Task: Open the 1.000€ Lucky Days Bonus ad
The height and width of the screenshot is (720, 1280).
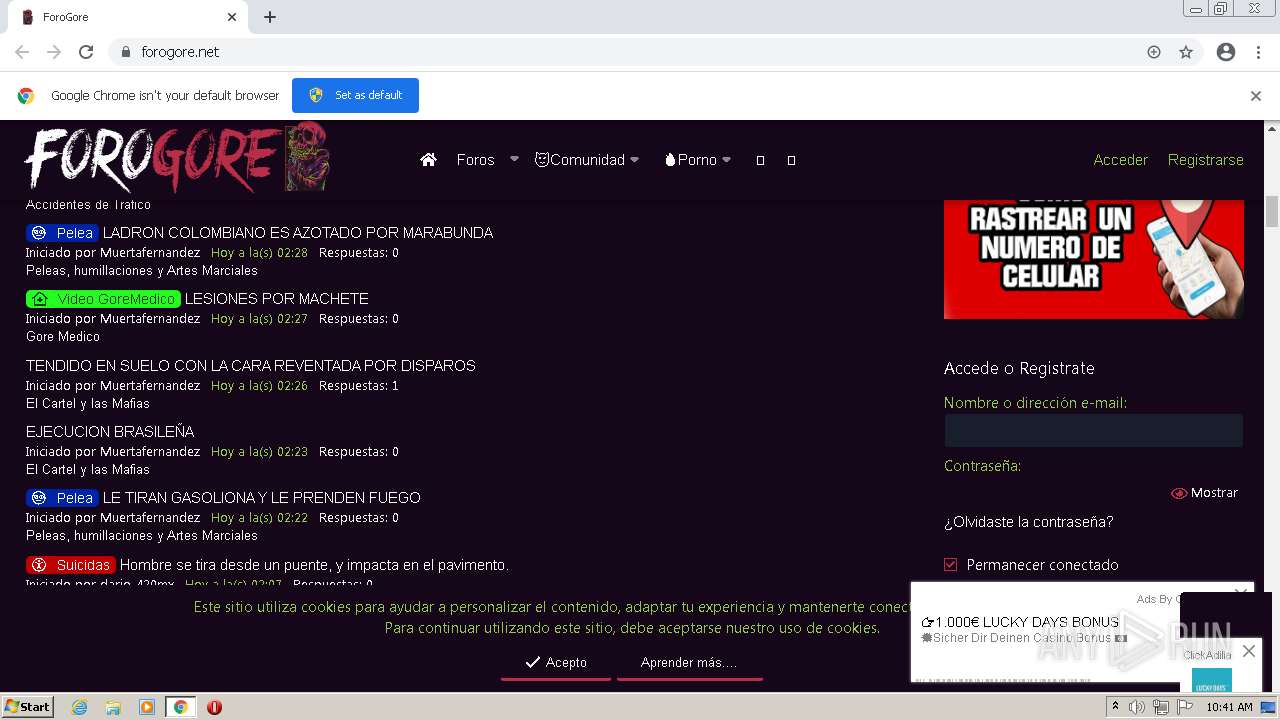Action: [1020, 622]
